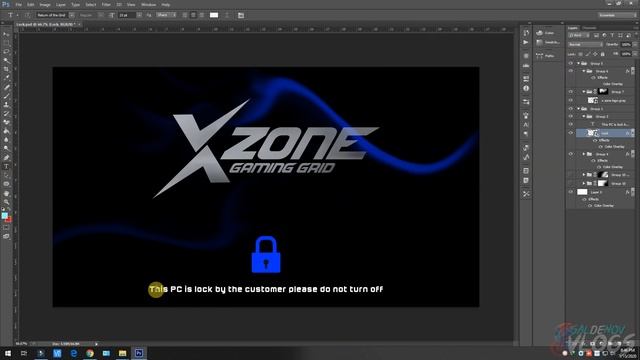
Task: Open the collapsed Swatches panel
Action: [547, 42]
